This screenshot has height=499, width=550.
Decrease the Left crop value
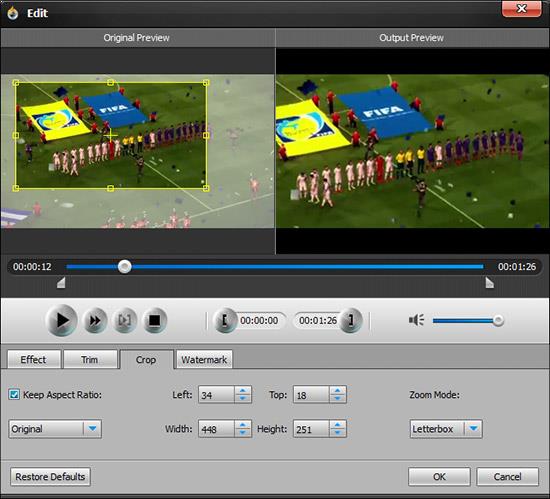(x=243, y=399)
